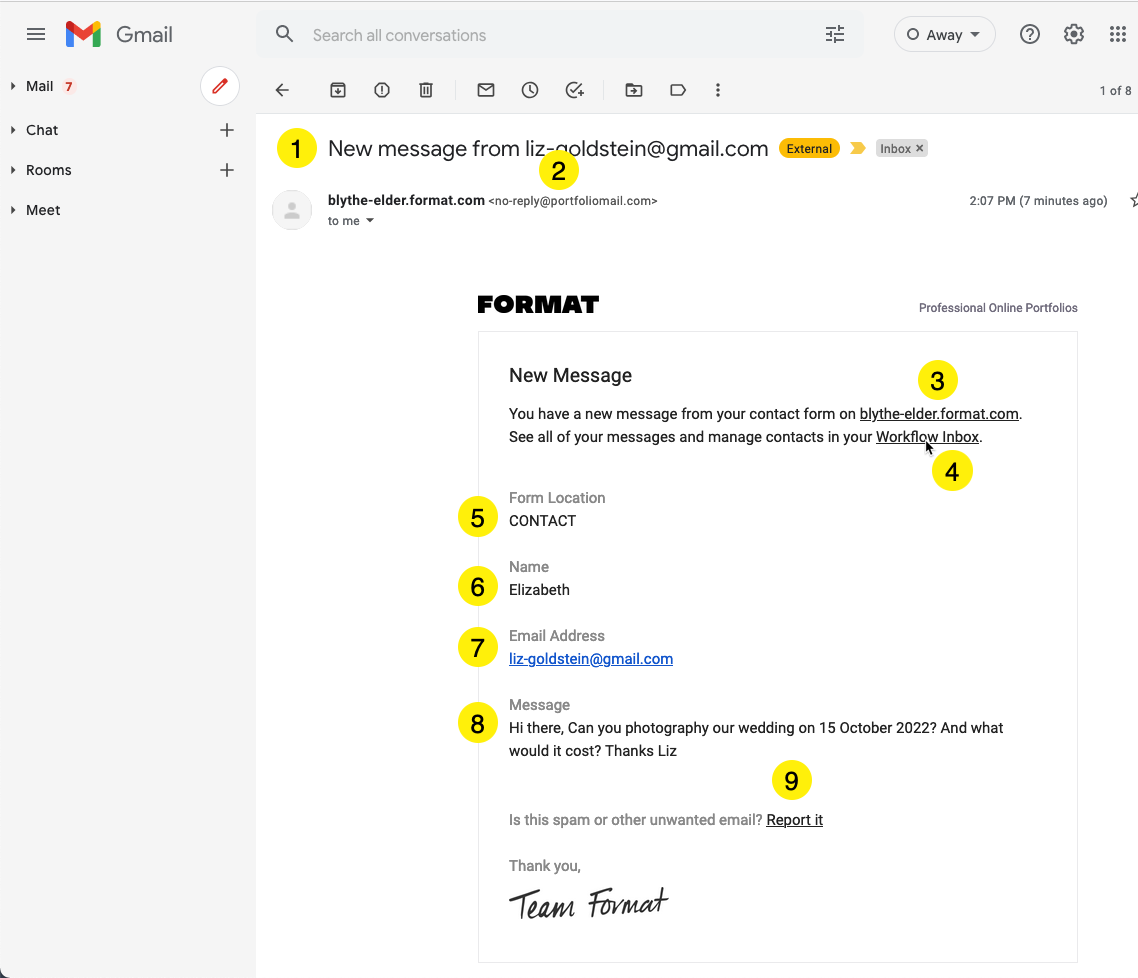Image resolution: width=1138 pixels, height=978 pixels.
Task: Click the Compose pencil button
Action: (x=220, y=86)
